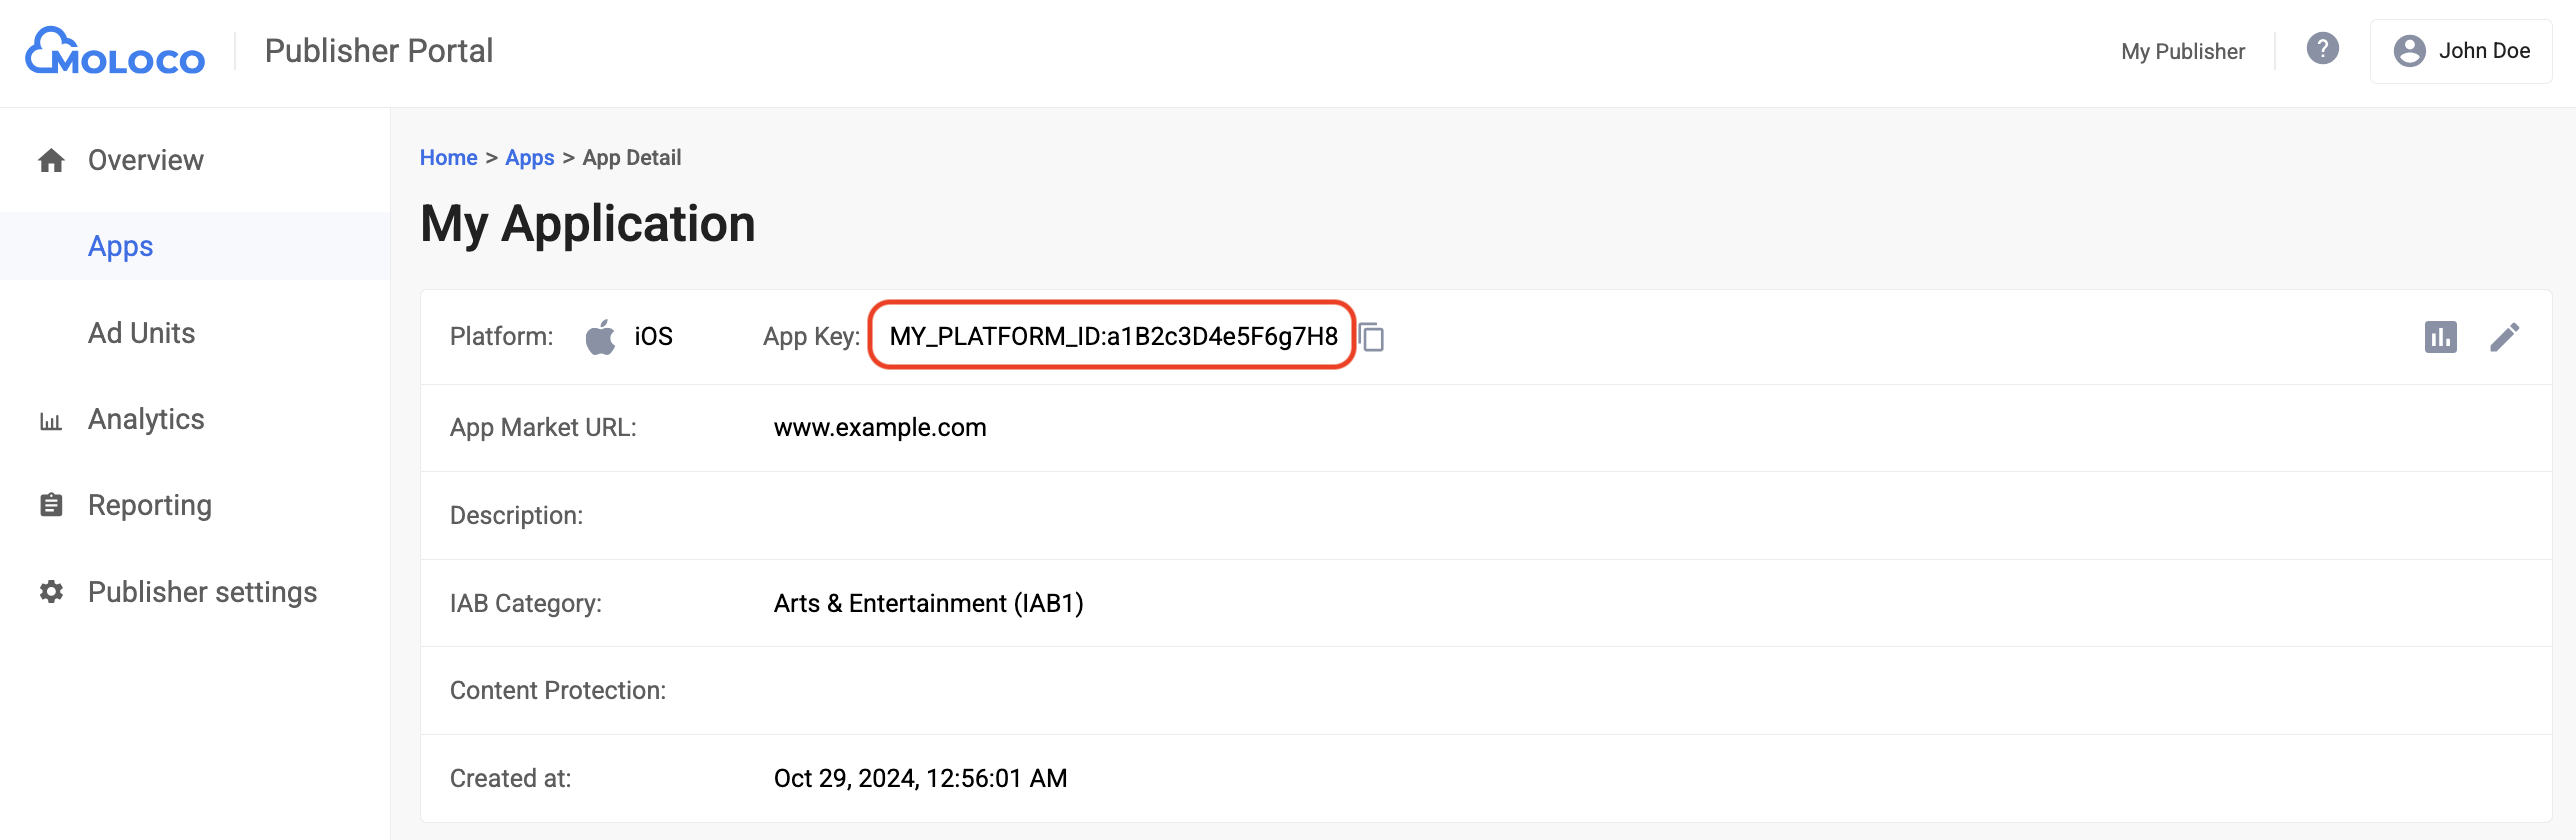The width and height of the screenshot is (2576, 840).
Task: Click the Reporting clipboard icon in sidebar
Action: [51, 505]
